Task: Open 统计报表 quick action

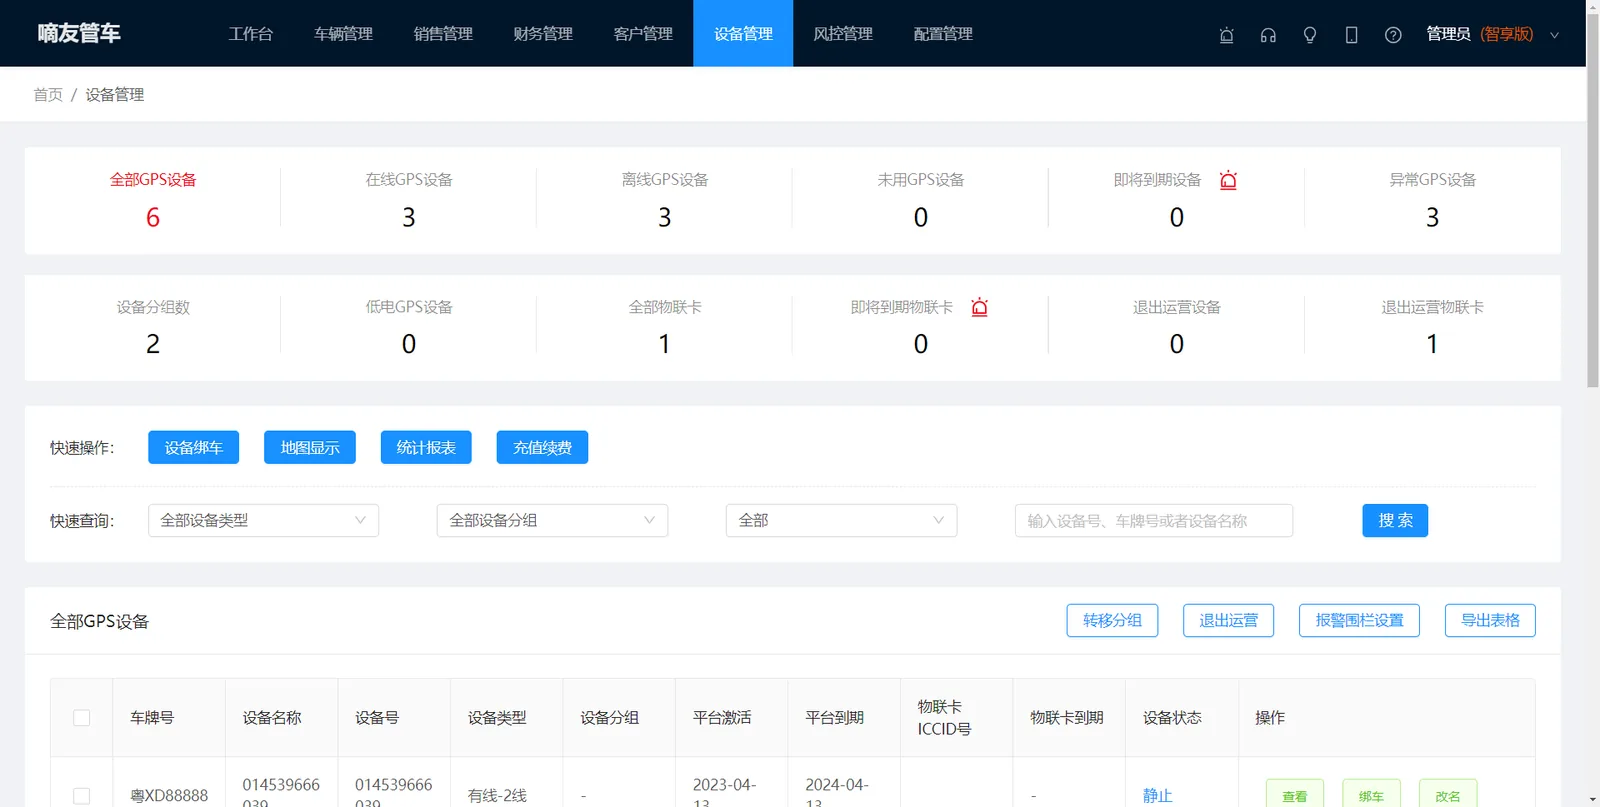Action: point(426,448)
